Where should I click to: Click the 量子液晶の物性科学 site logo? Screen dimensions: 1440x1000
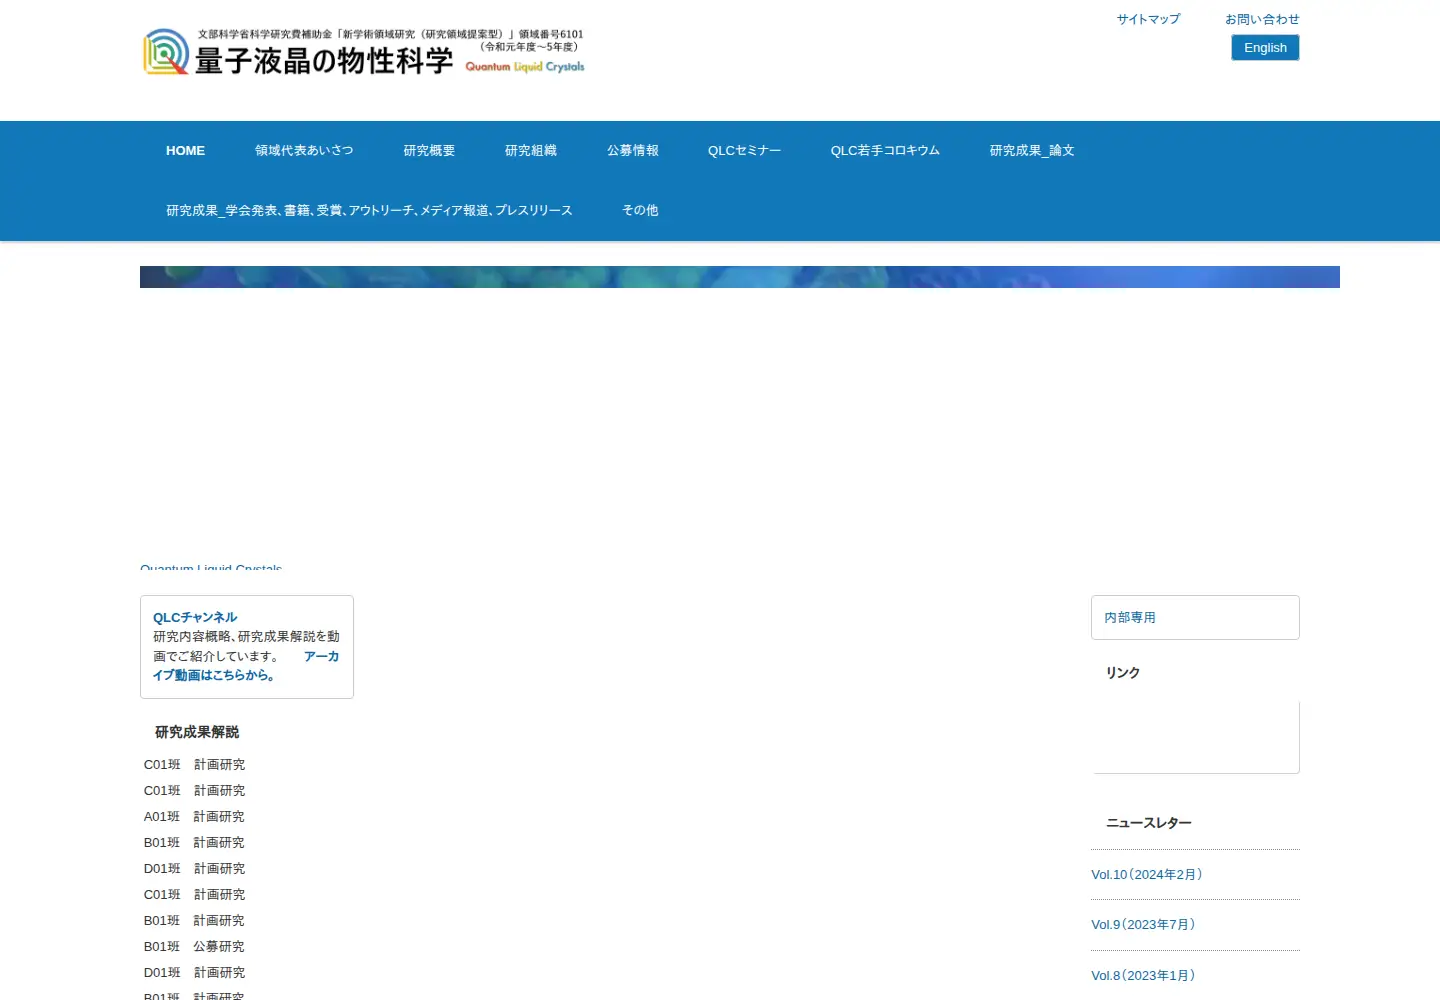(x=364, y=52)
